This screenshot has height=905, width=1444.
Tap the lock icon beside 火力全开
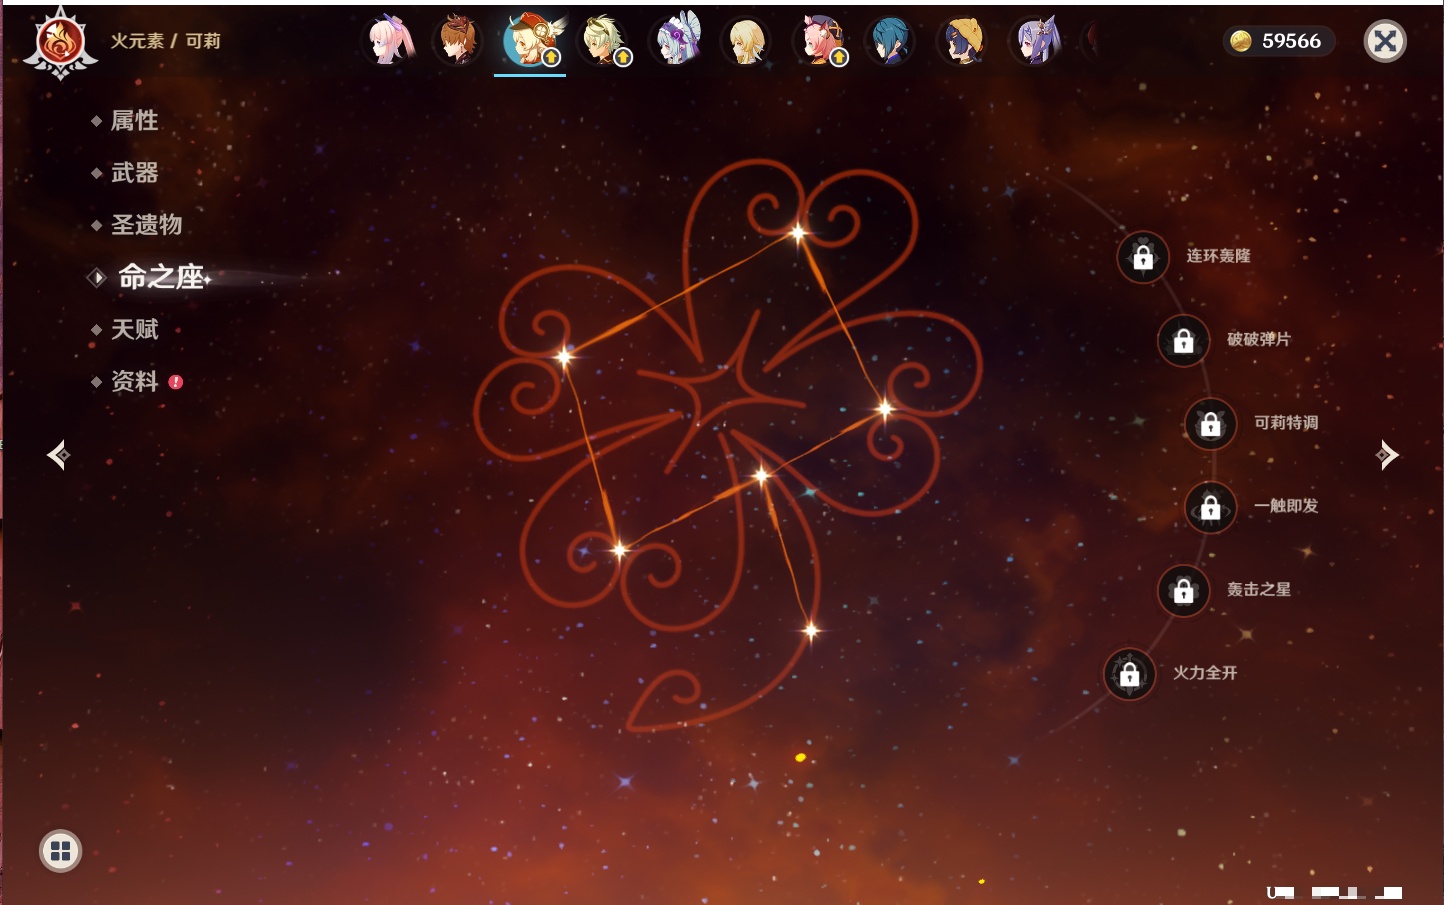pos(1129,674)
